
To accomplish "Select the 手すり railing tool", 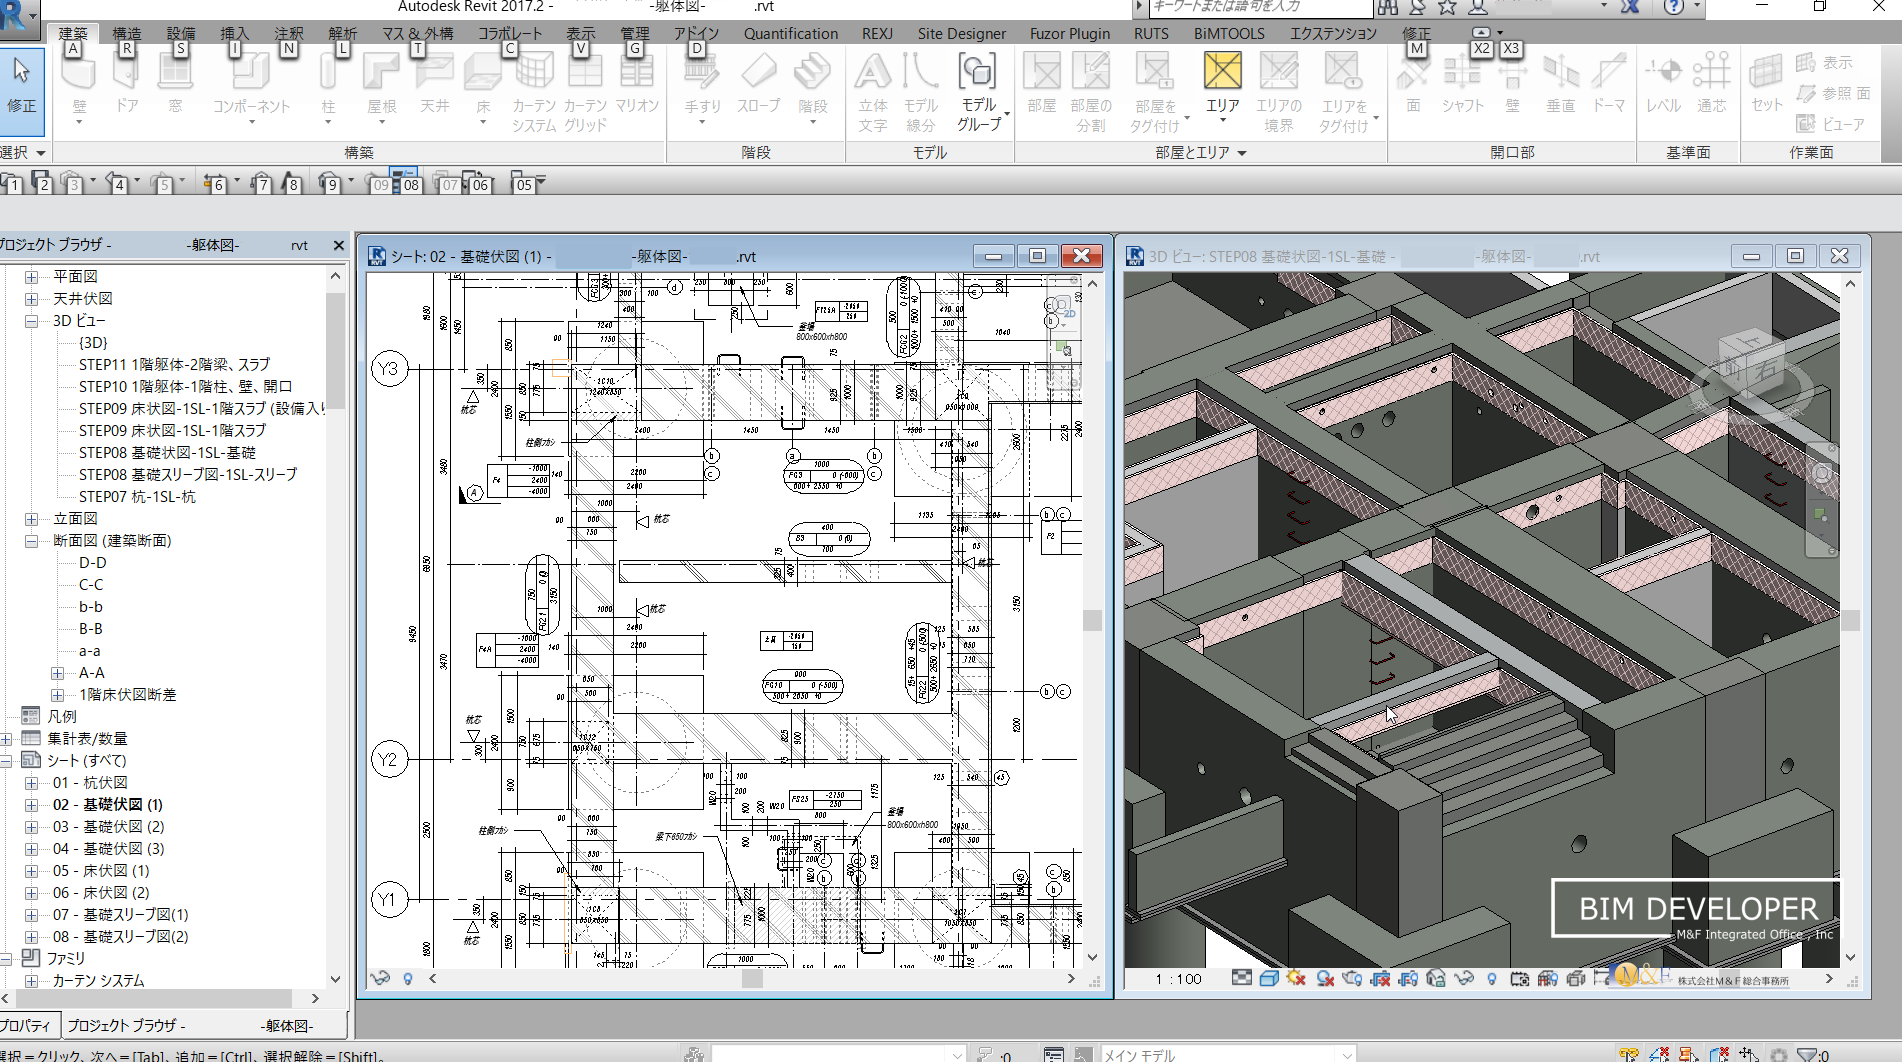I will coord(702,88).
